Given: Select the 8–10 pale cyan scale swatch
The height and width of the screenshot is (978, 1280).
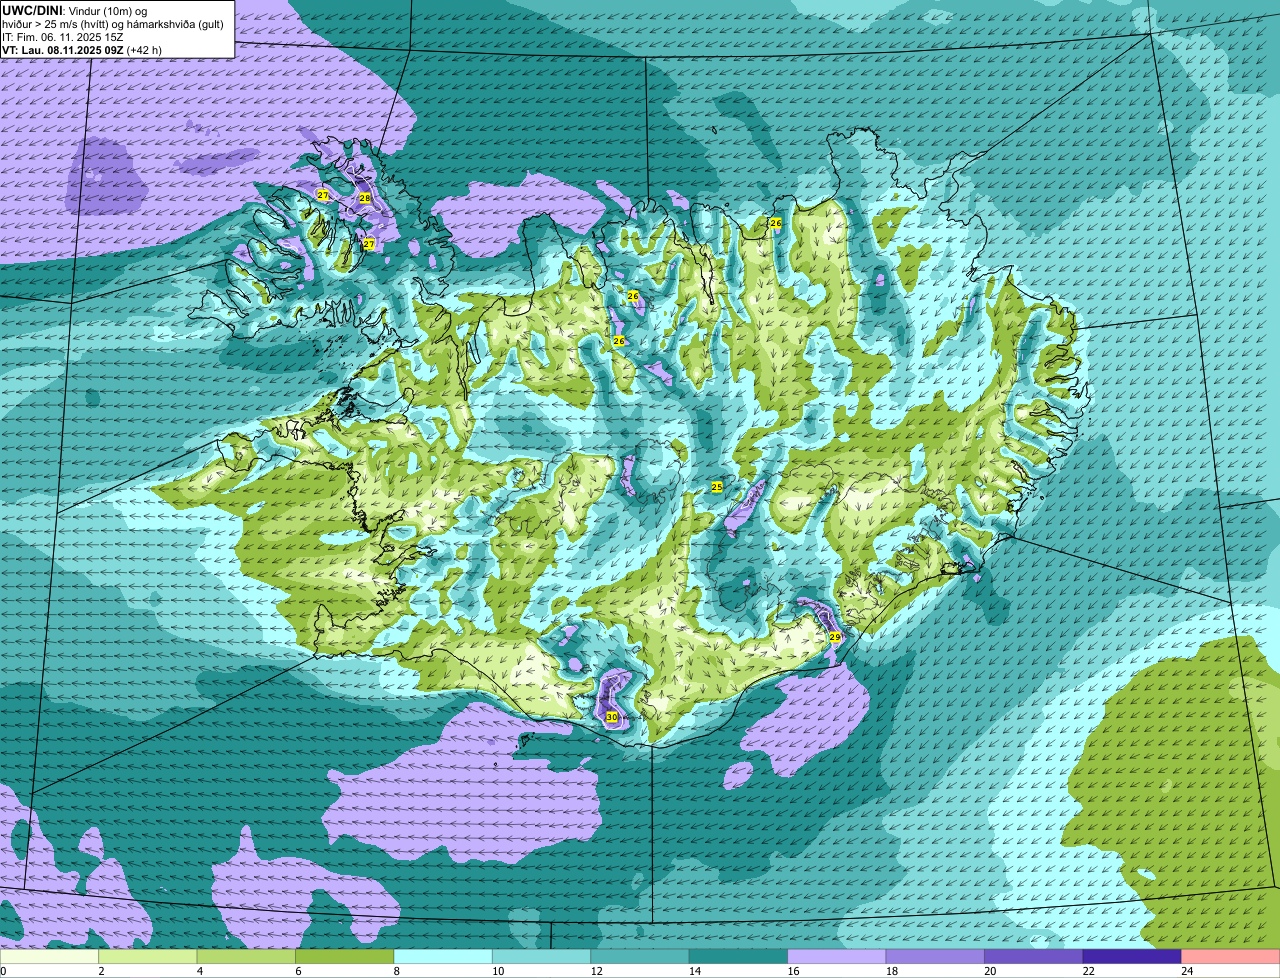Looking at the screenshot, I should (443, 956).
